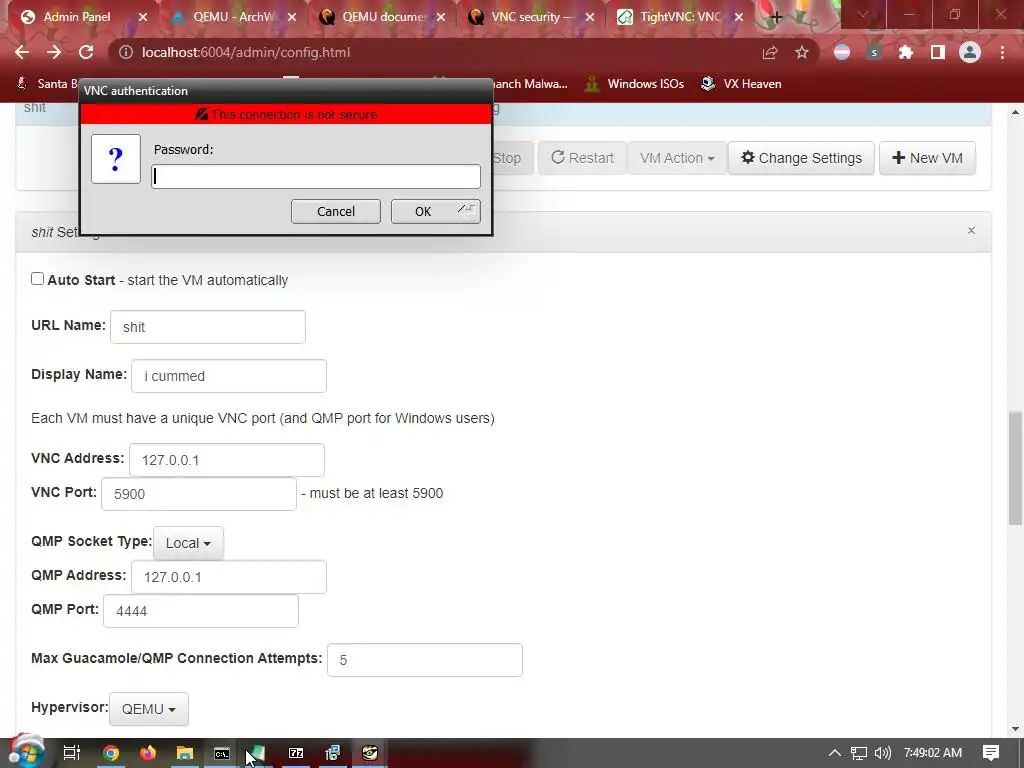
Task: Open the Extensions puzzle piece menu
Action: click(x=906, y=53)
